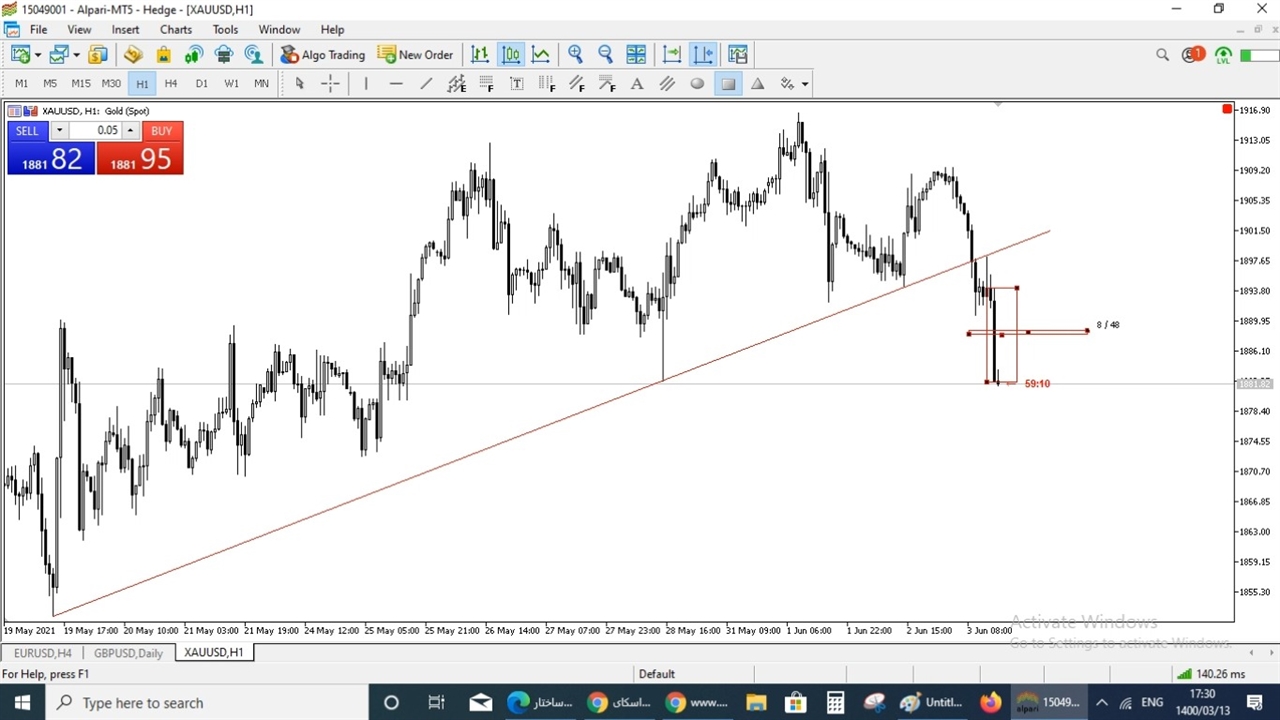Open the lot volume dropdown
The image size is (1280, 720).
pos(60,131)
